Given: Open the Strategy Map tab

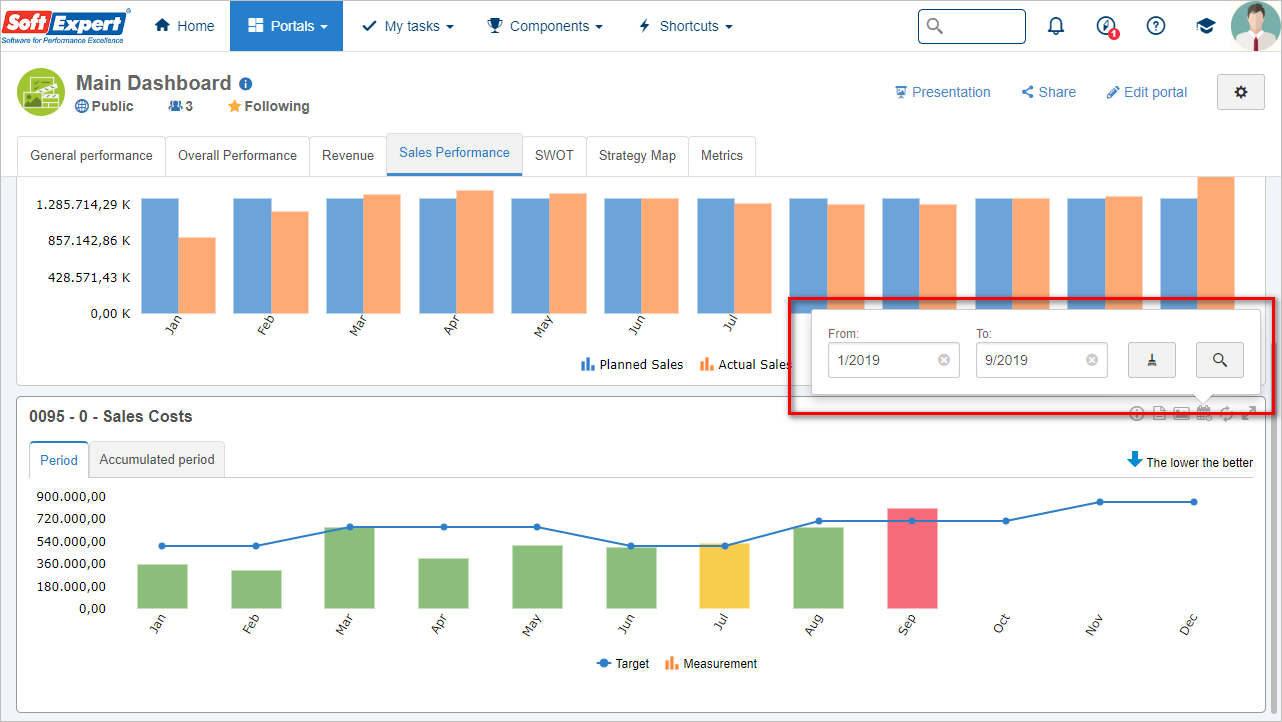Looking at the screenshot, I should point(637,156).
